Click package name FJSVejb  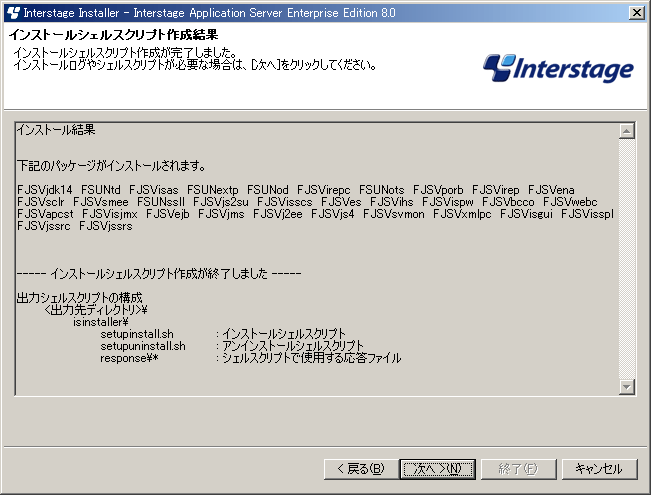click(x=168, y=214)
